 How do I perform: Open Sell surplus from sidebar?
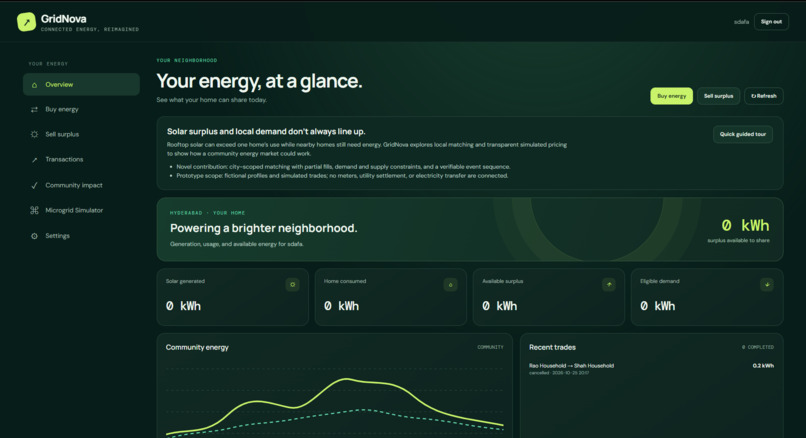click(x=81, y=134)
